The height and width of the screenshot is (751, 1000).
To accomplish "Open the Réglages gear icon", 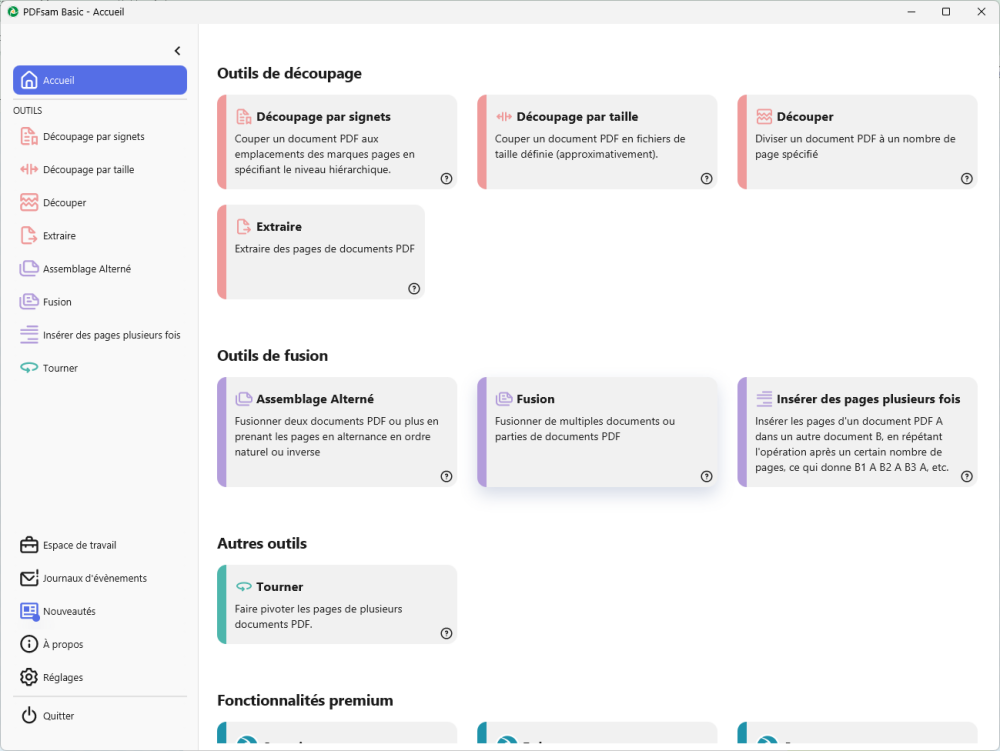I will coord(29,677).
